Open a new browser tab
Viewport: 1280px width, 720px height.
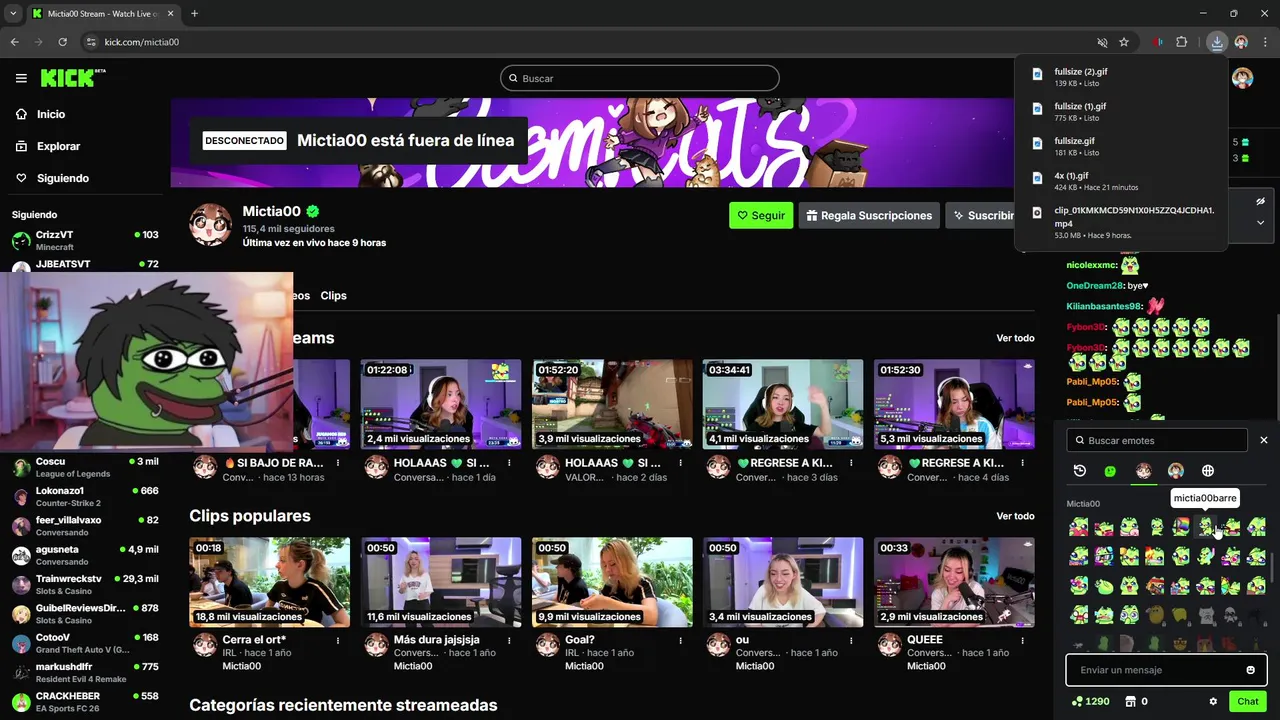coord(194,13)
